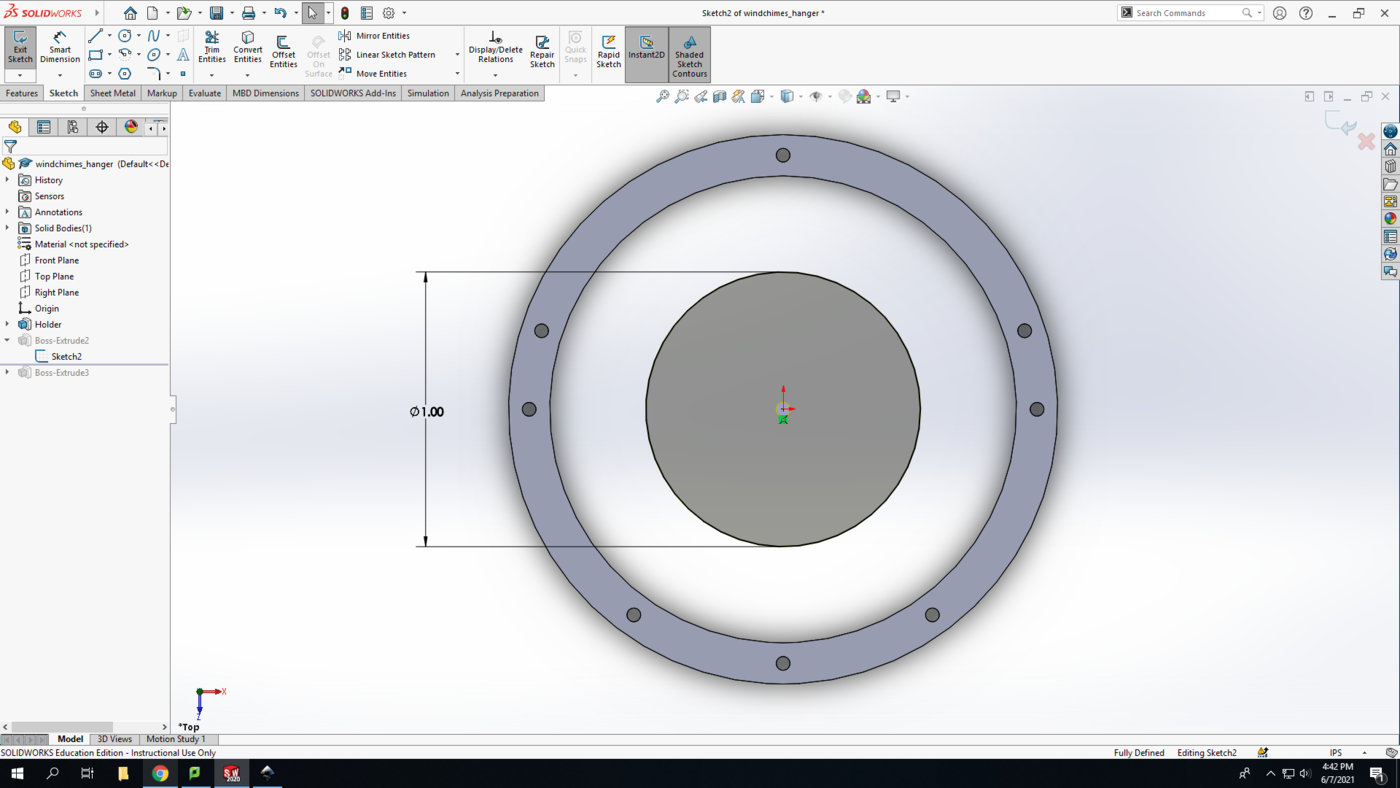Screen dimensions: 1400x788
Task: Expand the History tree node
Action: pyautogui.click(x=8, y=180)
